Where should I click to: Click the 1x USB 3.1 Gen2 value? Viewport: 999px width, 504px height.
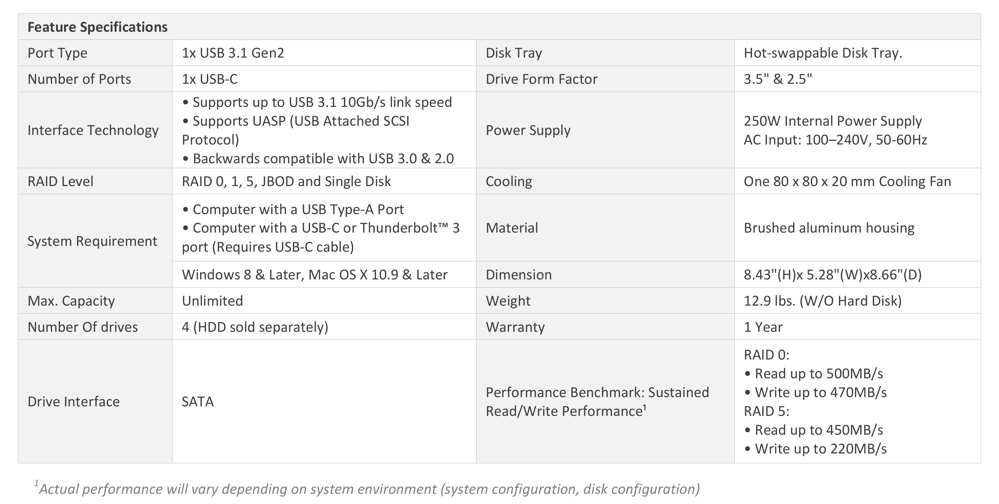click(233, 53)
